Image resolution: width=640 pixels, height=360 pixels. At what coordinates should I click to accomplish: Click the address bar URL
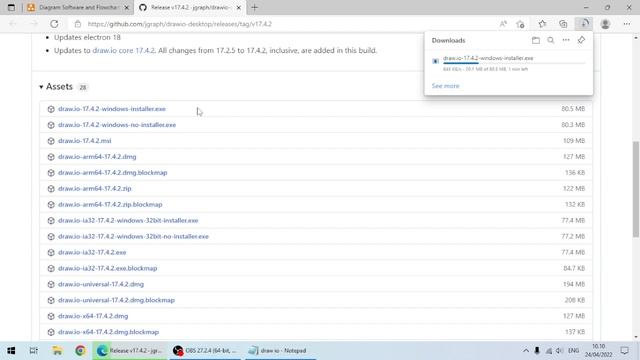[180, 24]
